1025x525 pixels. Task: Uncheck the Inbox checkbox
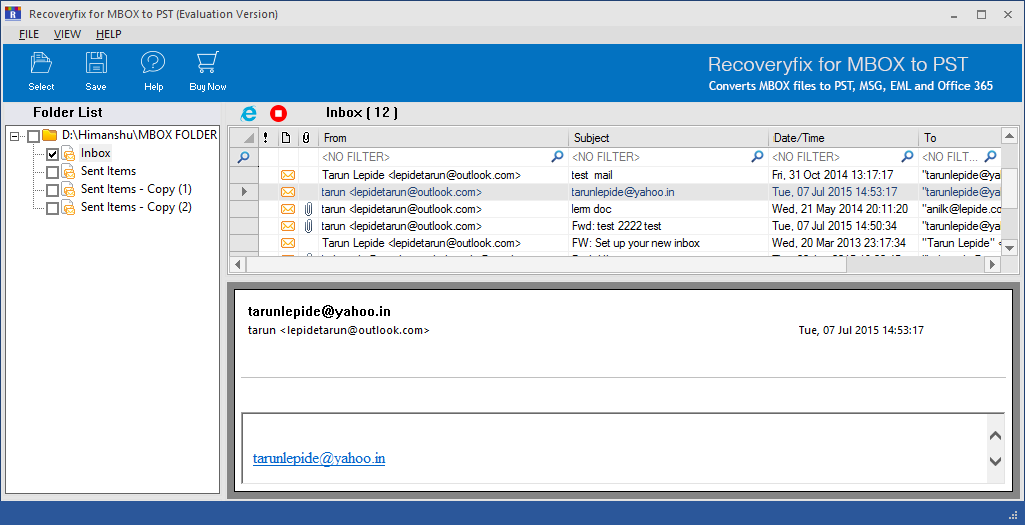click(52, 154)
